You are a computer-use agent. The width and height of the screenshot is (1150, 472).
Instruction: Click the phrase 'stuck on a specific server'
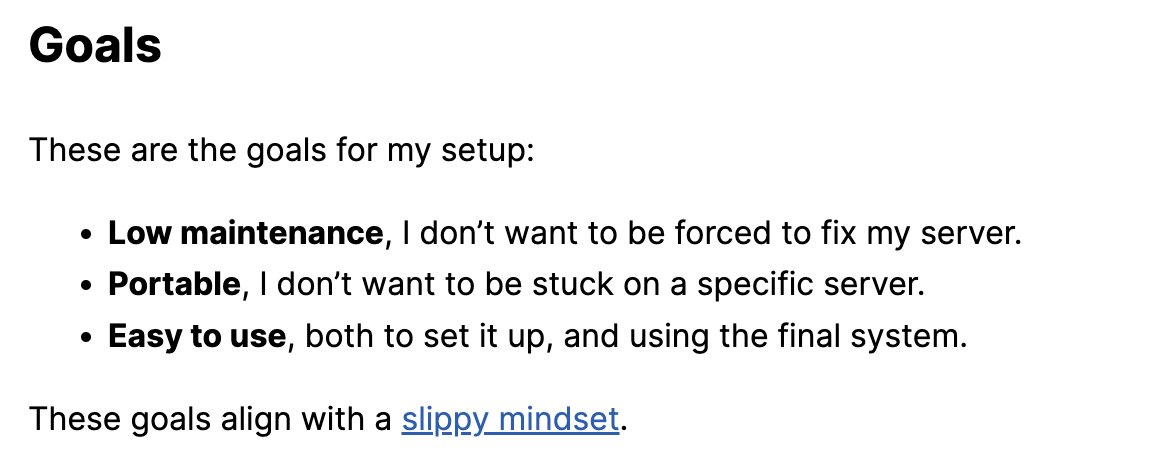(722, 284)
